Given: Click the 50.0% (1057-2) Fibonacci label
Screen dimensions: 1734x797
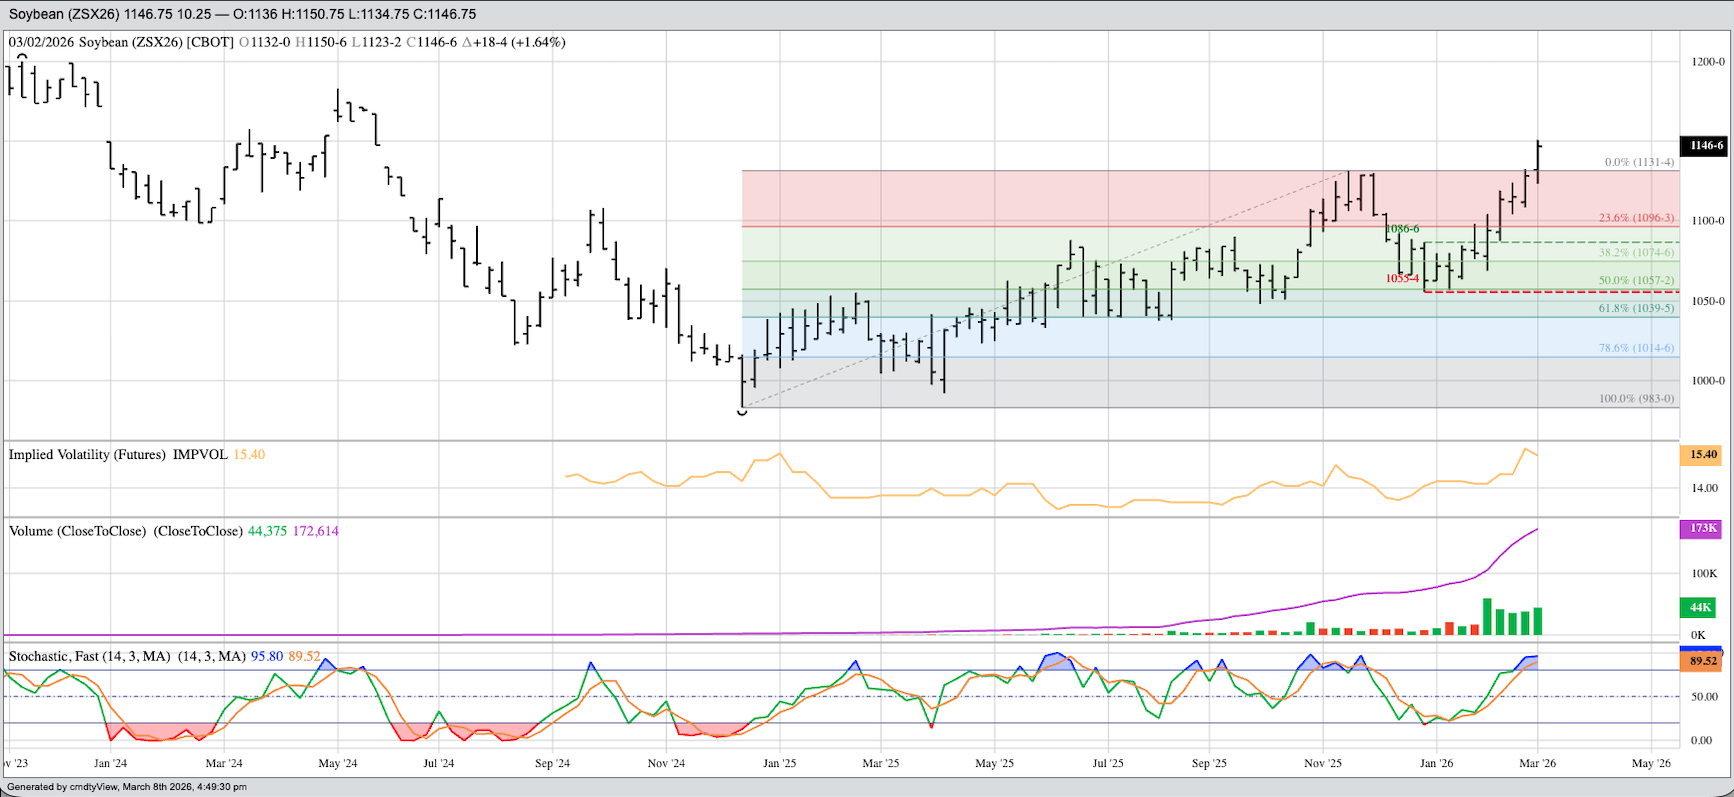Looking at the screenshot, I should [1636, 281].
